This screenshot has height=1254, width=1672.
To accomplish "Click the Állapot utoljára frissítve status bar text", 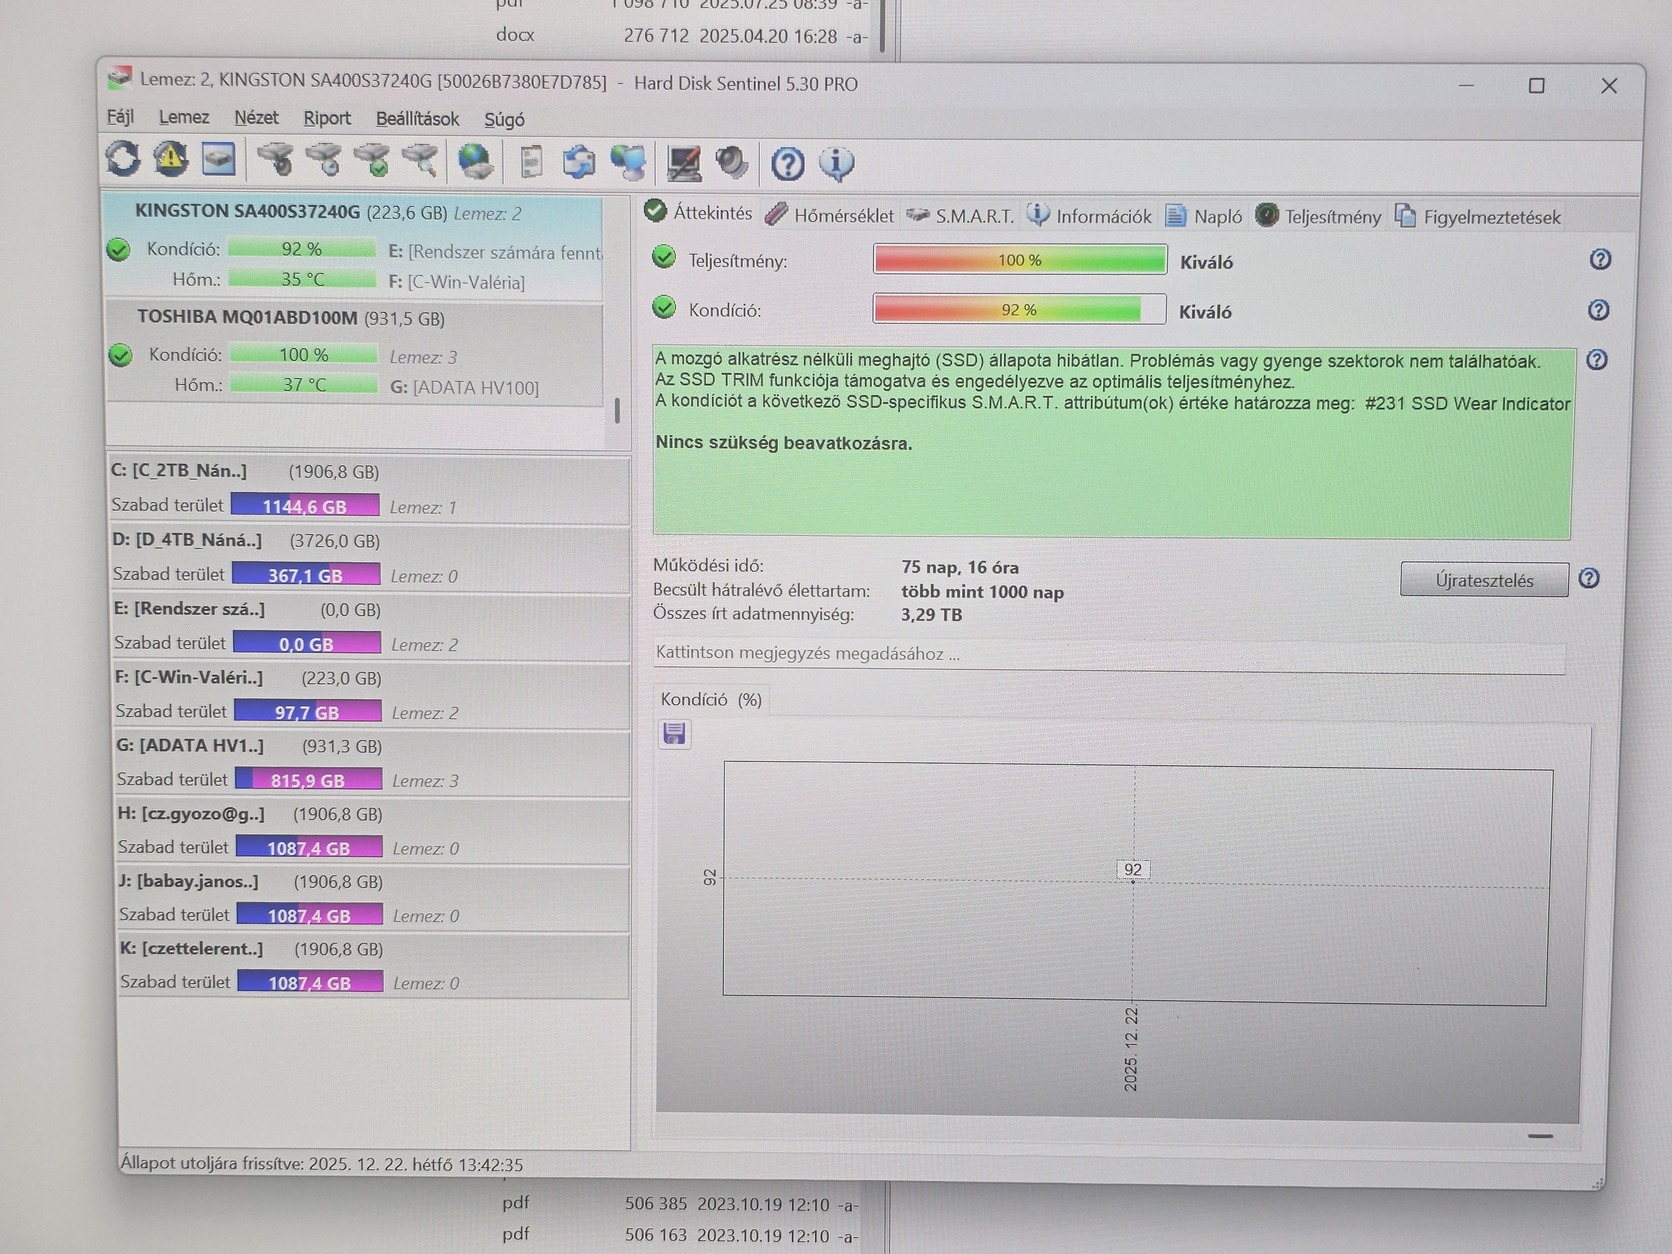I will point(322,1164).
